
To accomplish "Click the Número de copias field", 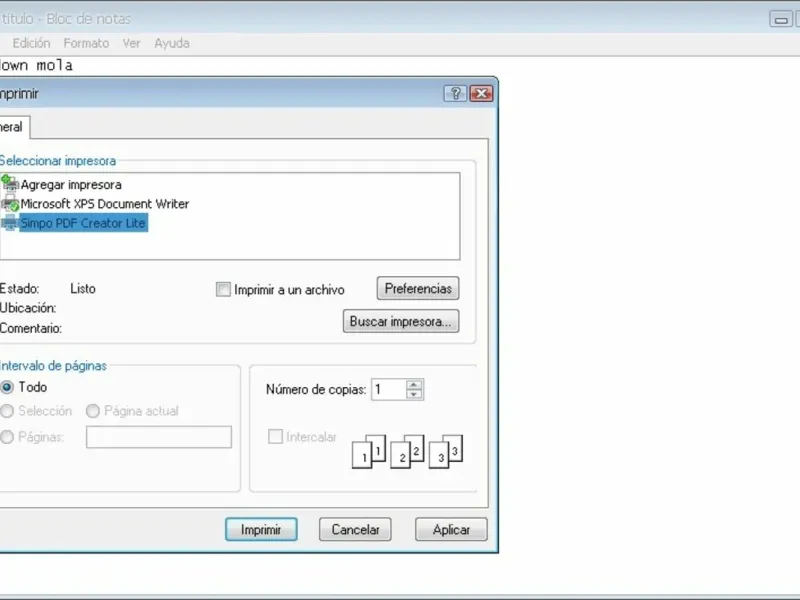I will point(389,390).
